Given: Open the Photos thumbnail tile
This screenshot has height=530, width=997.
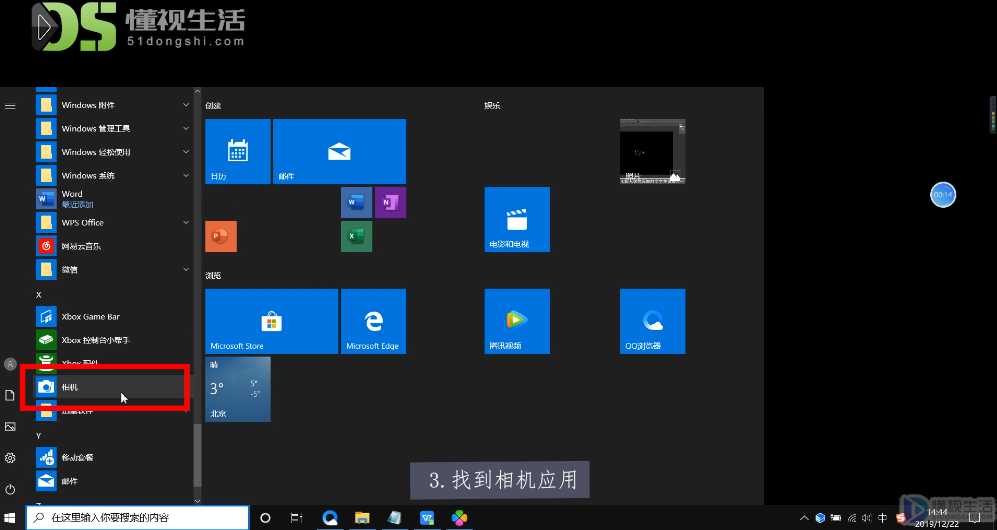Looking at the screenshot, I should pyautogui.click(x=652, y=151).
